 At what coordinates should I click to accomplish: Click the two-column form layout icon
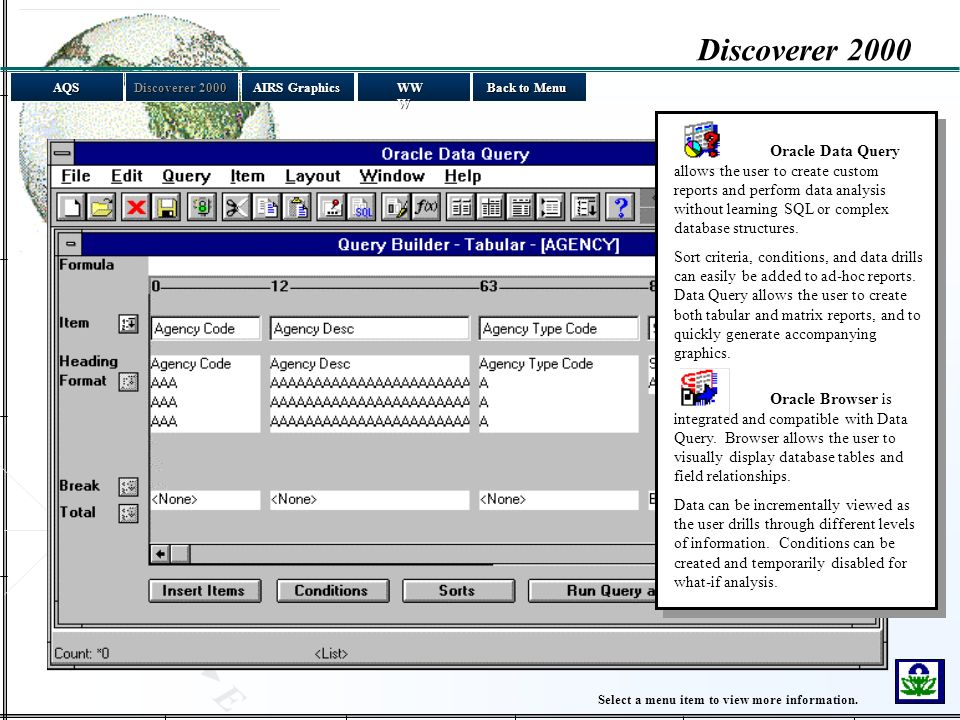[461, 208]
